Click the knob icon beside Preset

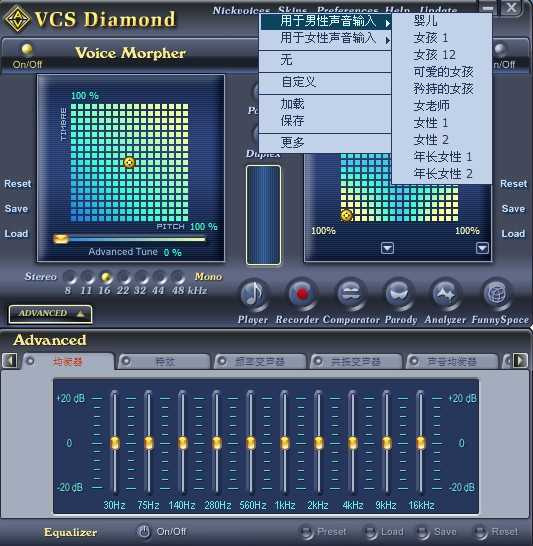pos(307,532)
